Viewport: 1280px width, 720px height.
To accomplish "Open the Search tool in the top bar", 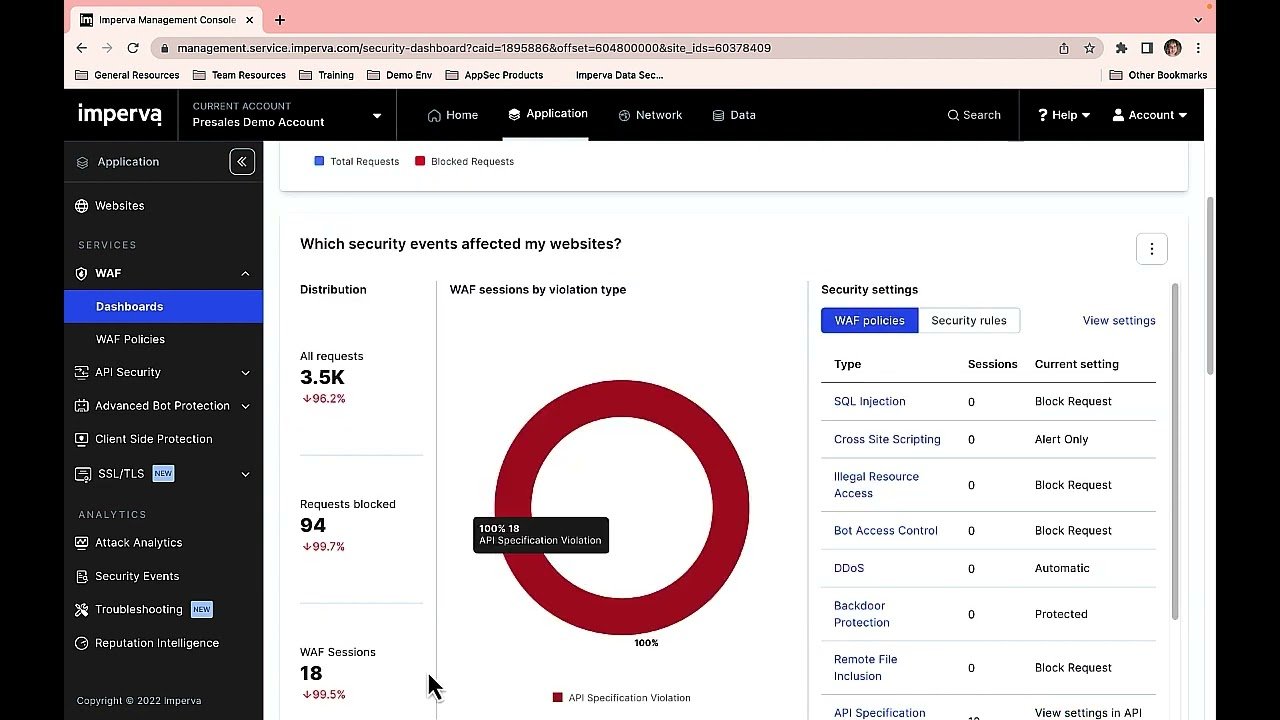I will (974, 115).
